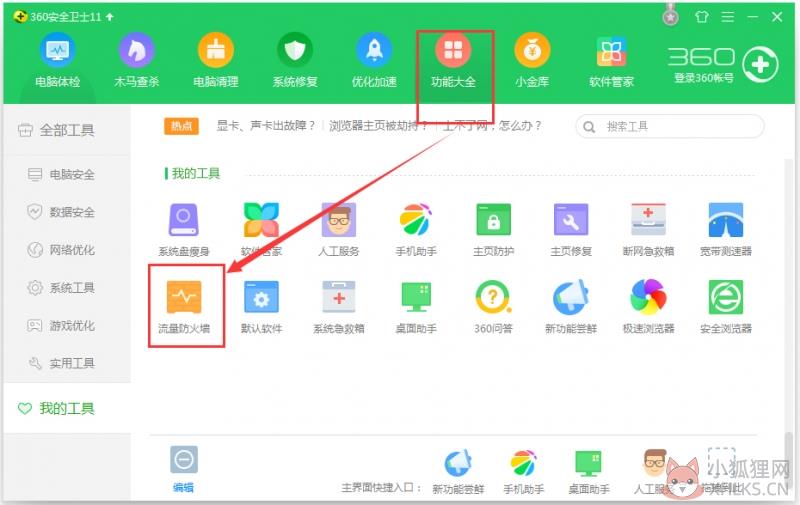Open 电脑体检 computer checkup
Image resolution: width=800 pixels, height=505 pixels.
[57, 60]
